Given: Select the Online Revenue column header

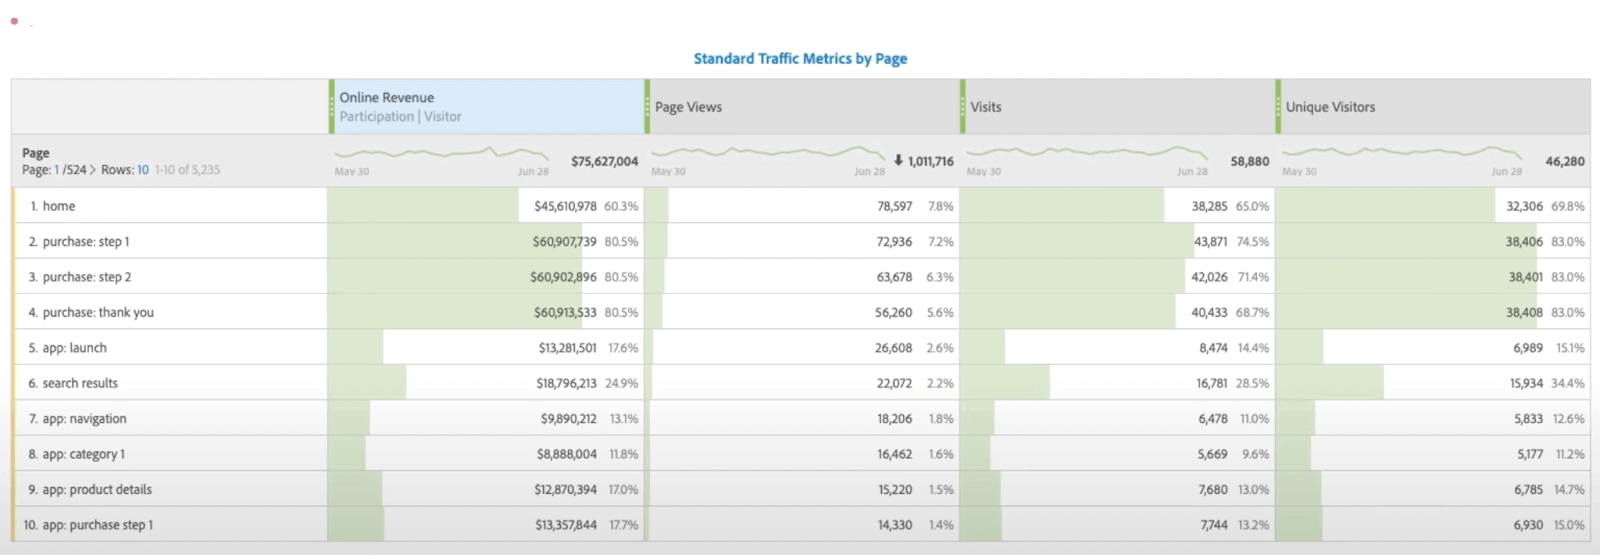Looking at the screenshot, I should point(387,98).
